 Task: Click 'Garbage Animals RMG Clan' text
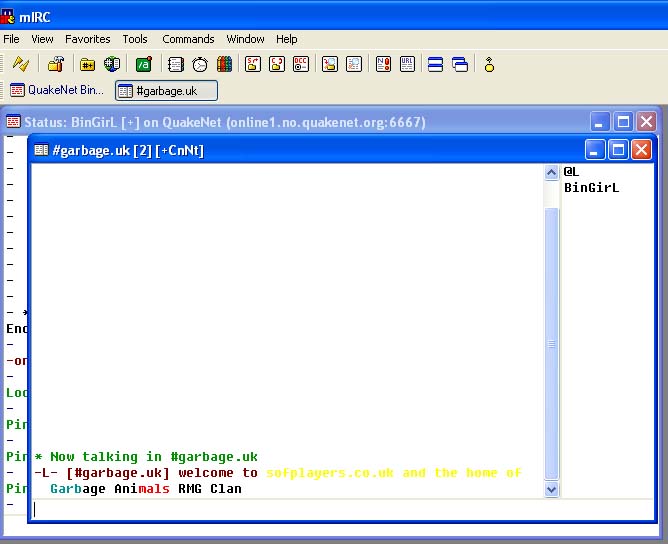146,489
